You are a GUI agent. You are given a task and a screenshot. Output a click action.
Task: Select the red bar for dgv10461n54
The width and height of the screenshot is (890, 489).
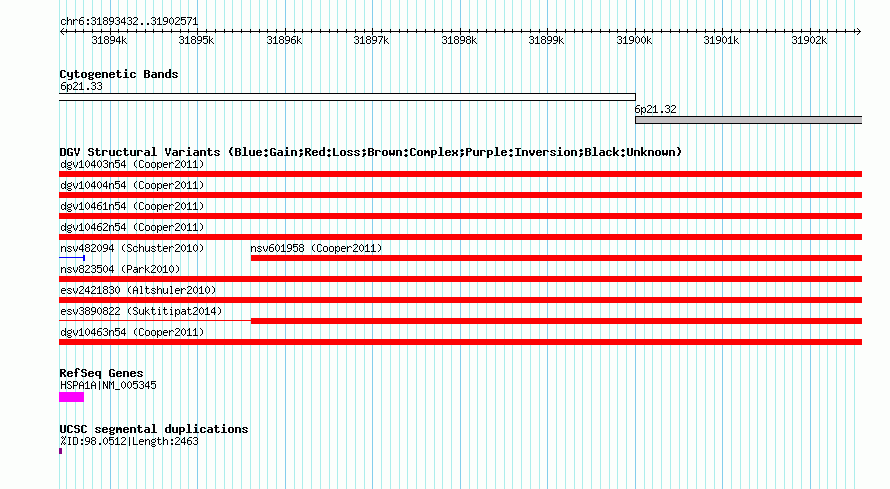point(460,216)
